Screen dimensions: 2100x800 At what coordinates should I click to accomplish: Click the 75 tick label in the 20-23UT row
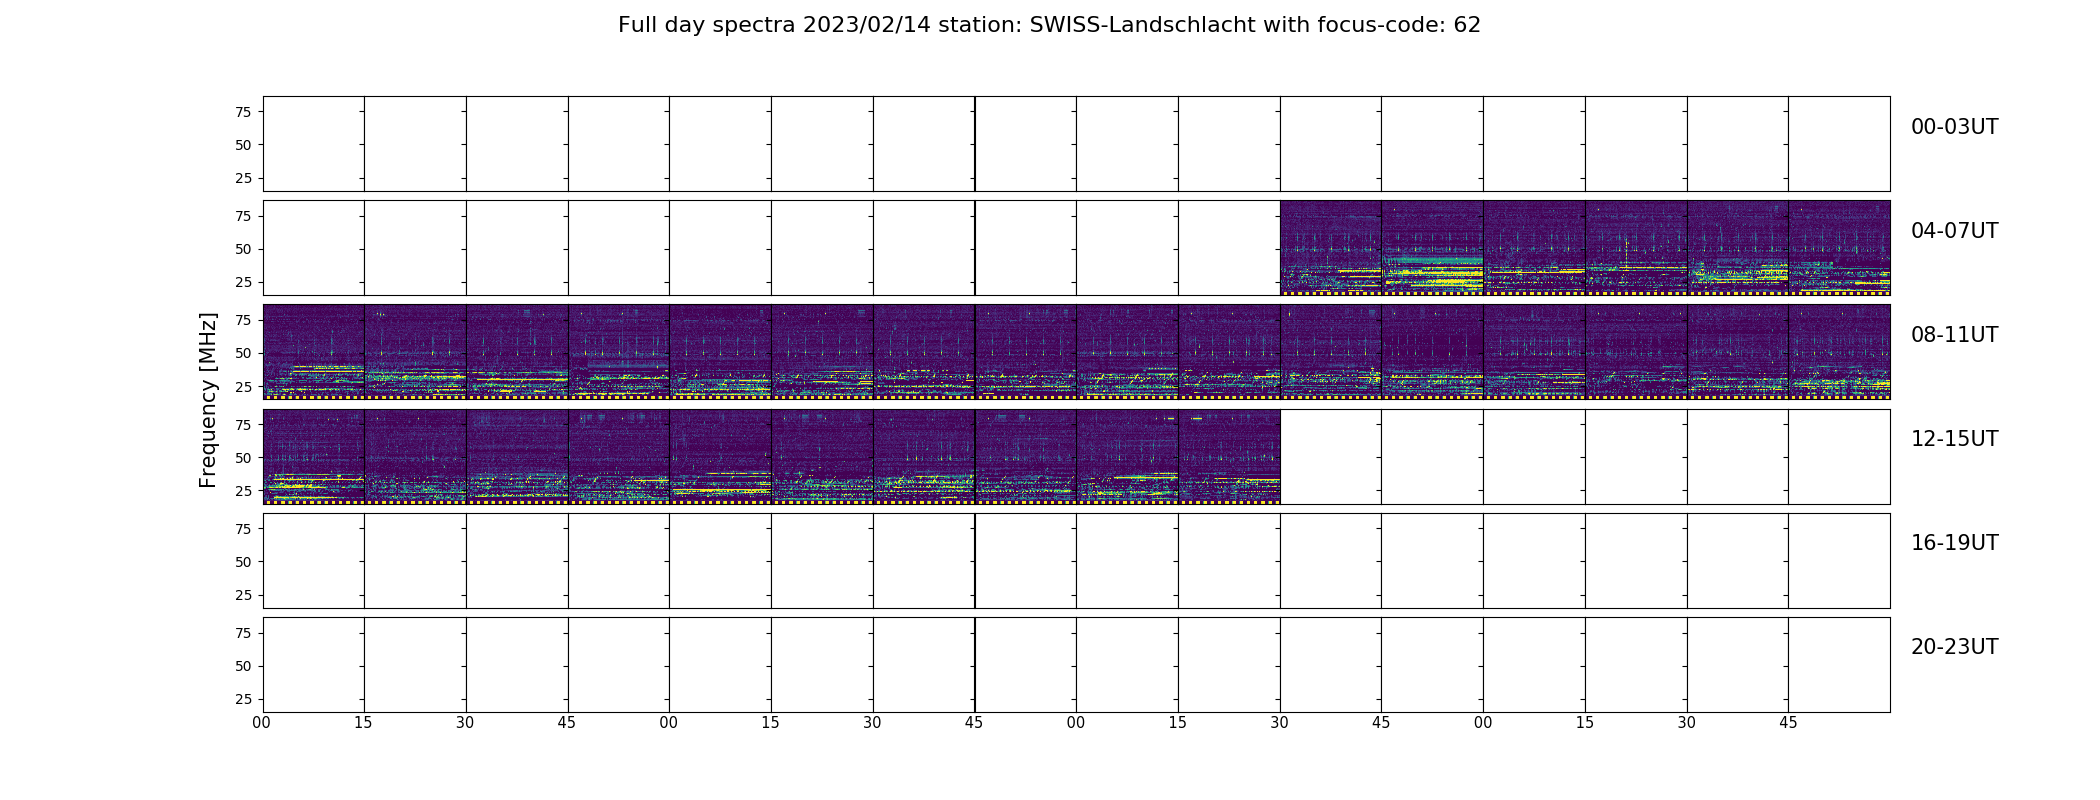click(x=243, y=633)
